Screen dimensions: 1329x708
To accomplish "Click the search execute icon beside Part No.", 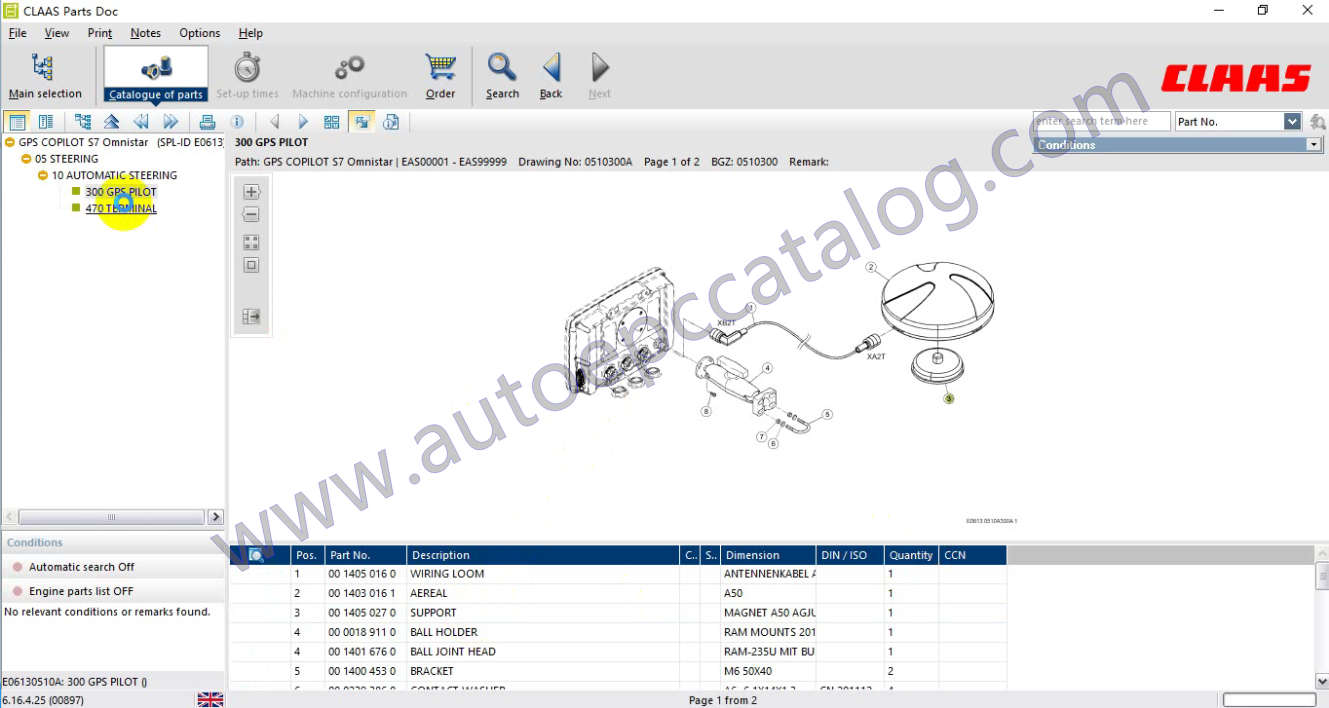I will [x=1317, y=122].
